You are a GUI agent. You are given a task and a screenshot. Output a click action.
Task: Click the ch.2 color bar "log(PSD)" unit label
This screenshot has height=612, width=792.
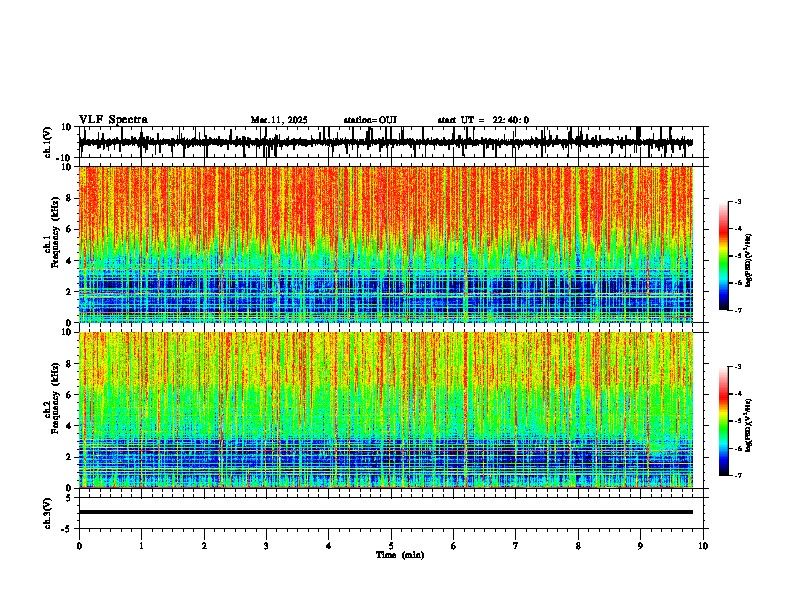point(748,425)
